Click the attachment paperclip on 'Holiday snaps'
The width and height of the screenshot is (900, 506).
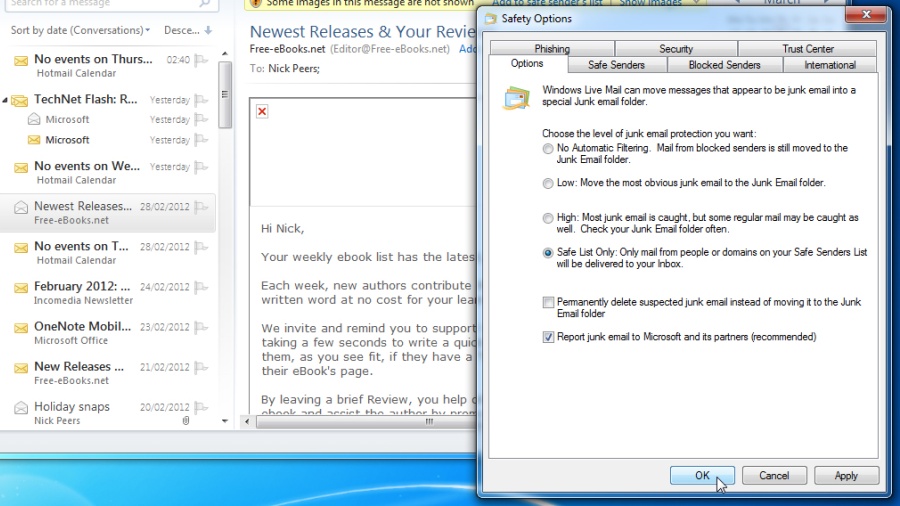click(186, 421)
